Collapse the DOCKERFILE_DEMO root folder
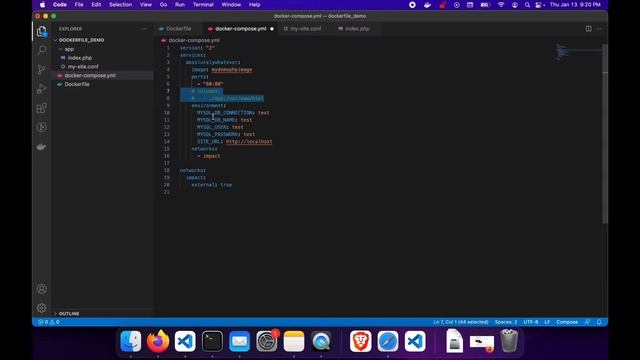Image resolution: width=640 pixels, height=360 pixels. coord(81,40)
